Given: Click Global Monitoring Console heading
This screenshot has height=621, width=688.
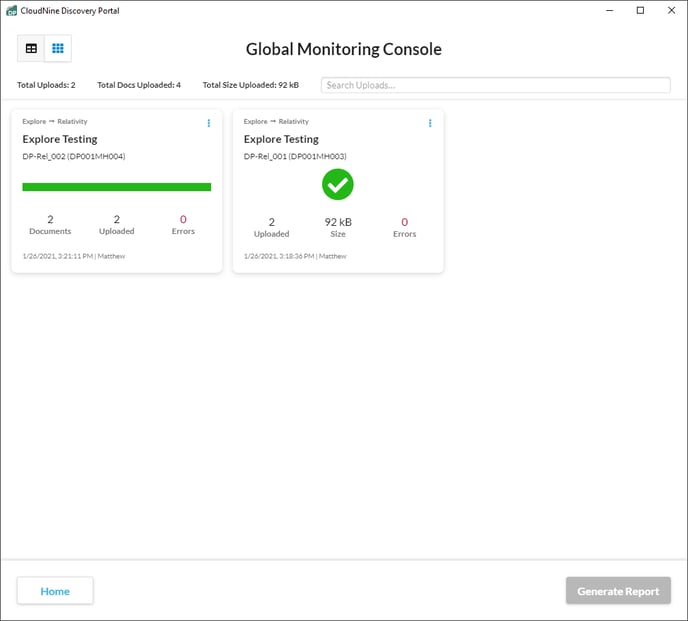Looking at the screenshot, I should coord(344,49).
